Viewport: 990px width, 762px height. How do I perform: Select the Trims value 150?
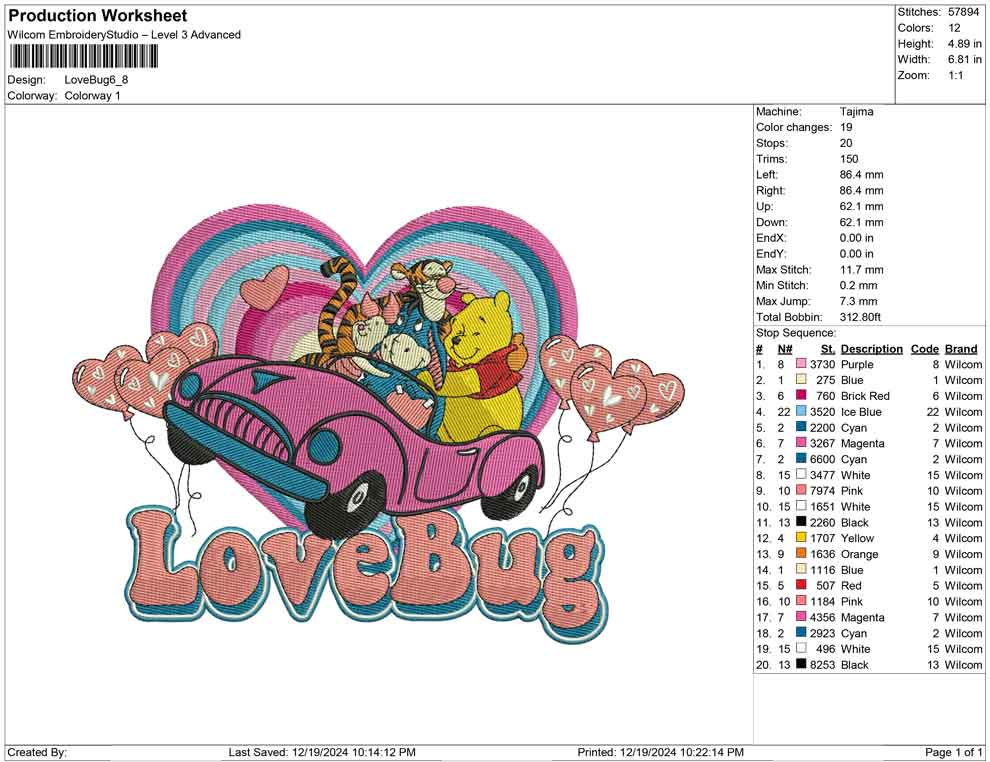coord(849,158)
